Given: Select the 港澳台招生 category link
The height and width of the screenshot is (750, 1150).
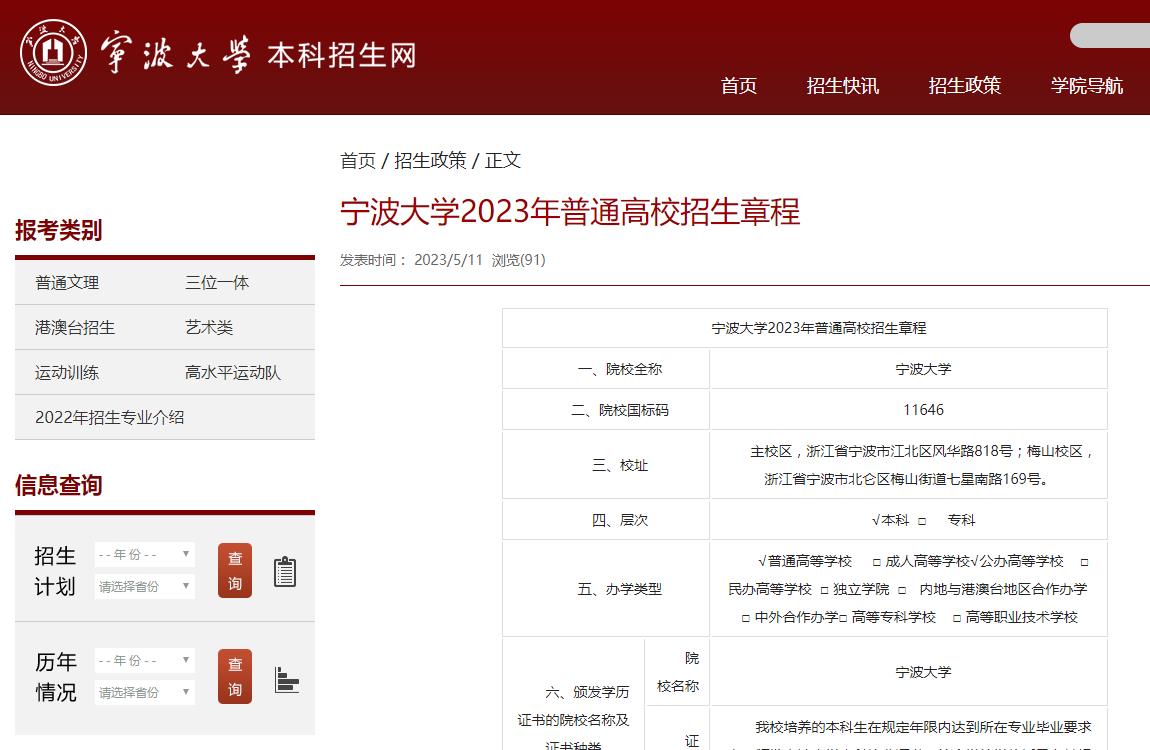Looking at the screenshot, I should [75, 327].
